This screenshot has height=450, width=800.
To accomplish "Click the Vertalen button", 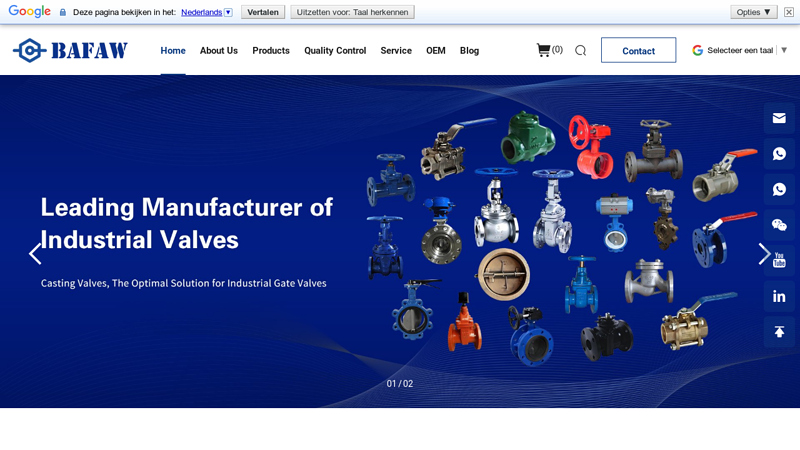I will coord(263,12).
